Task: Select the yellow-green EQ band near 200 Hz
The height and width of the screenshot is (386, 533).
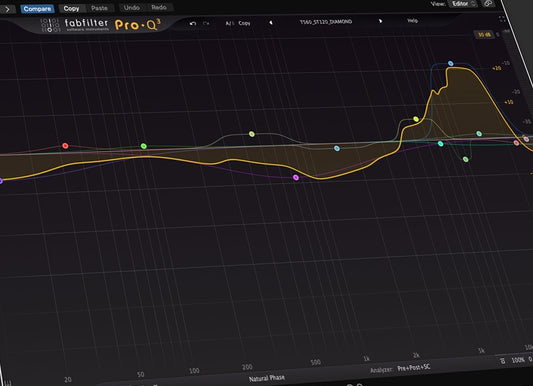Action: (x=252, y=134)
